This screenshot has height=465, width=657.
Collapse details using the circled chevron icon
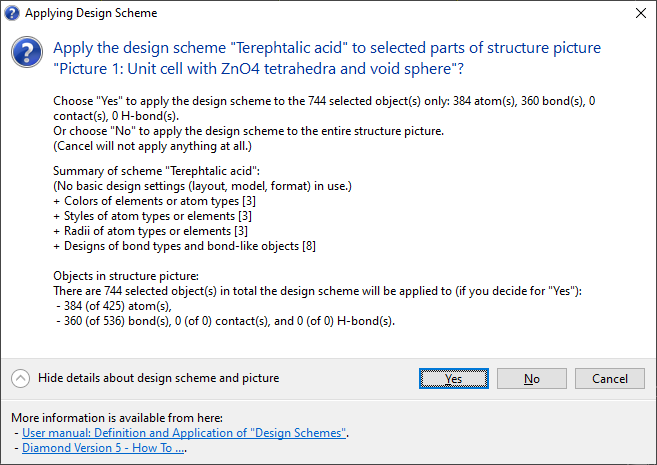[21, 379]
